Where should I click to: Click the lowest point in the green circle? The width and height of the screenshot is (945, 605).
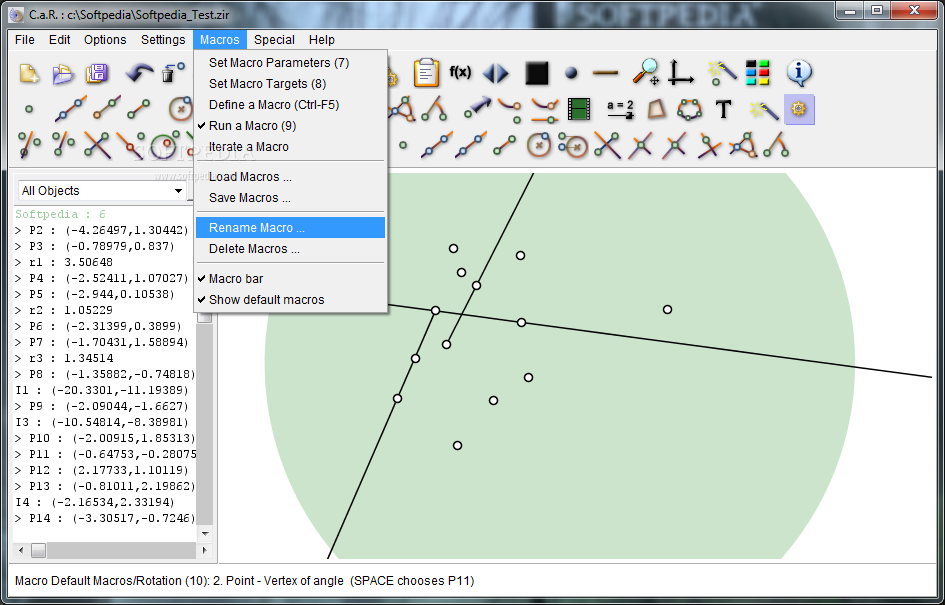(x=457, y=445)
